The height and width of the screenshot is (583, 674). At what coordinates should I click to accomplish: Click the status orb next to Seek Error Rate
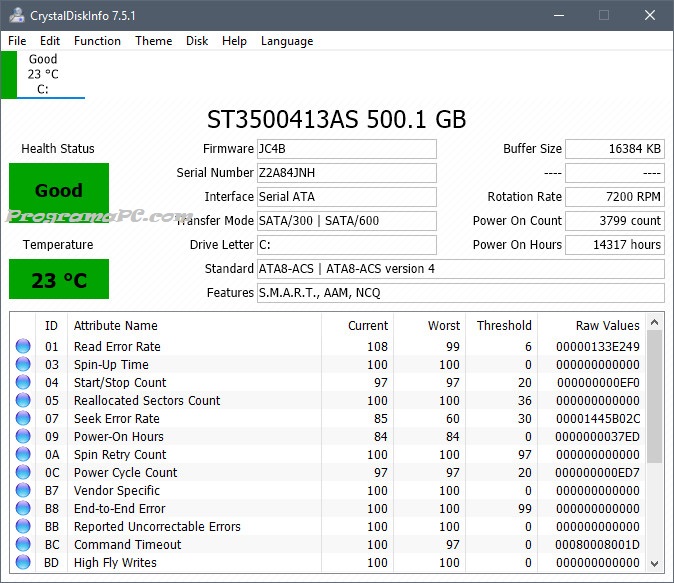point(23,419)
